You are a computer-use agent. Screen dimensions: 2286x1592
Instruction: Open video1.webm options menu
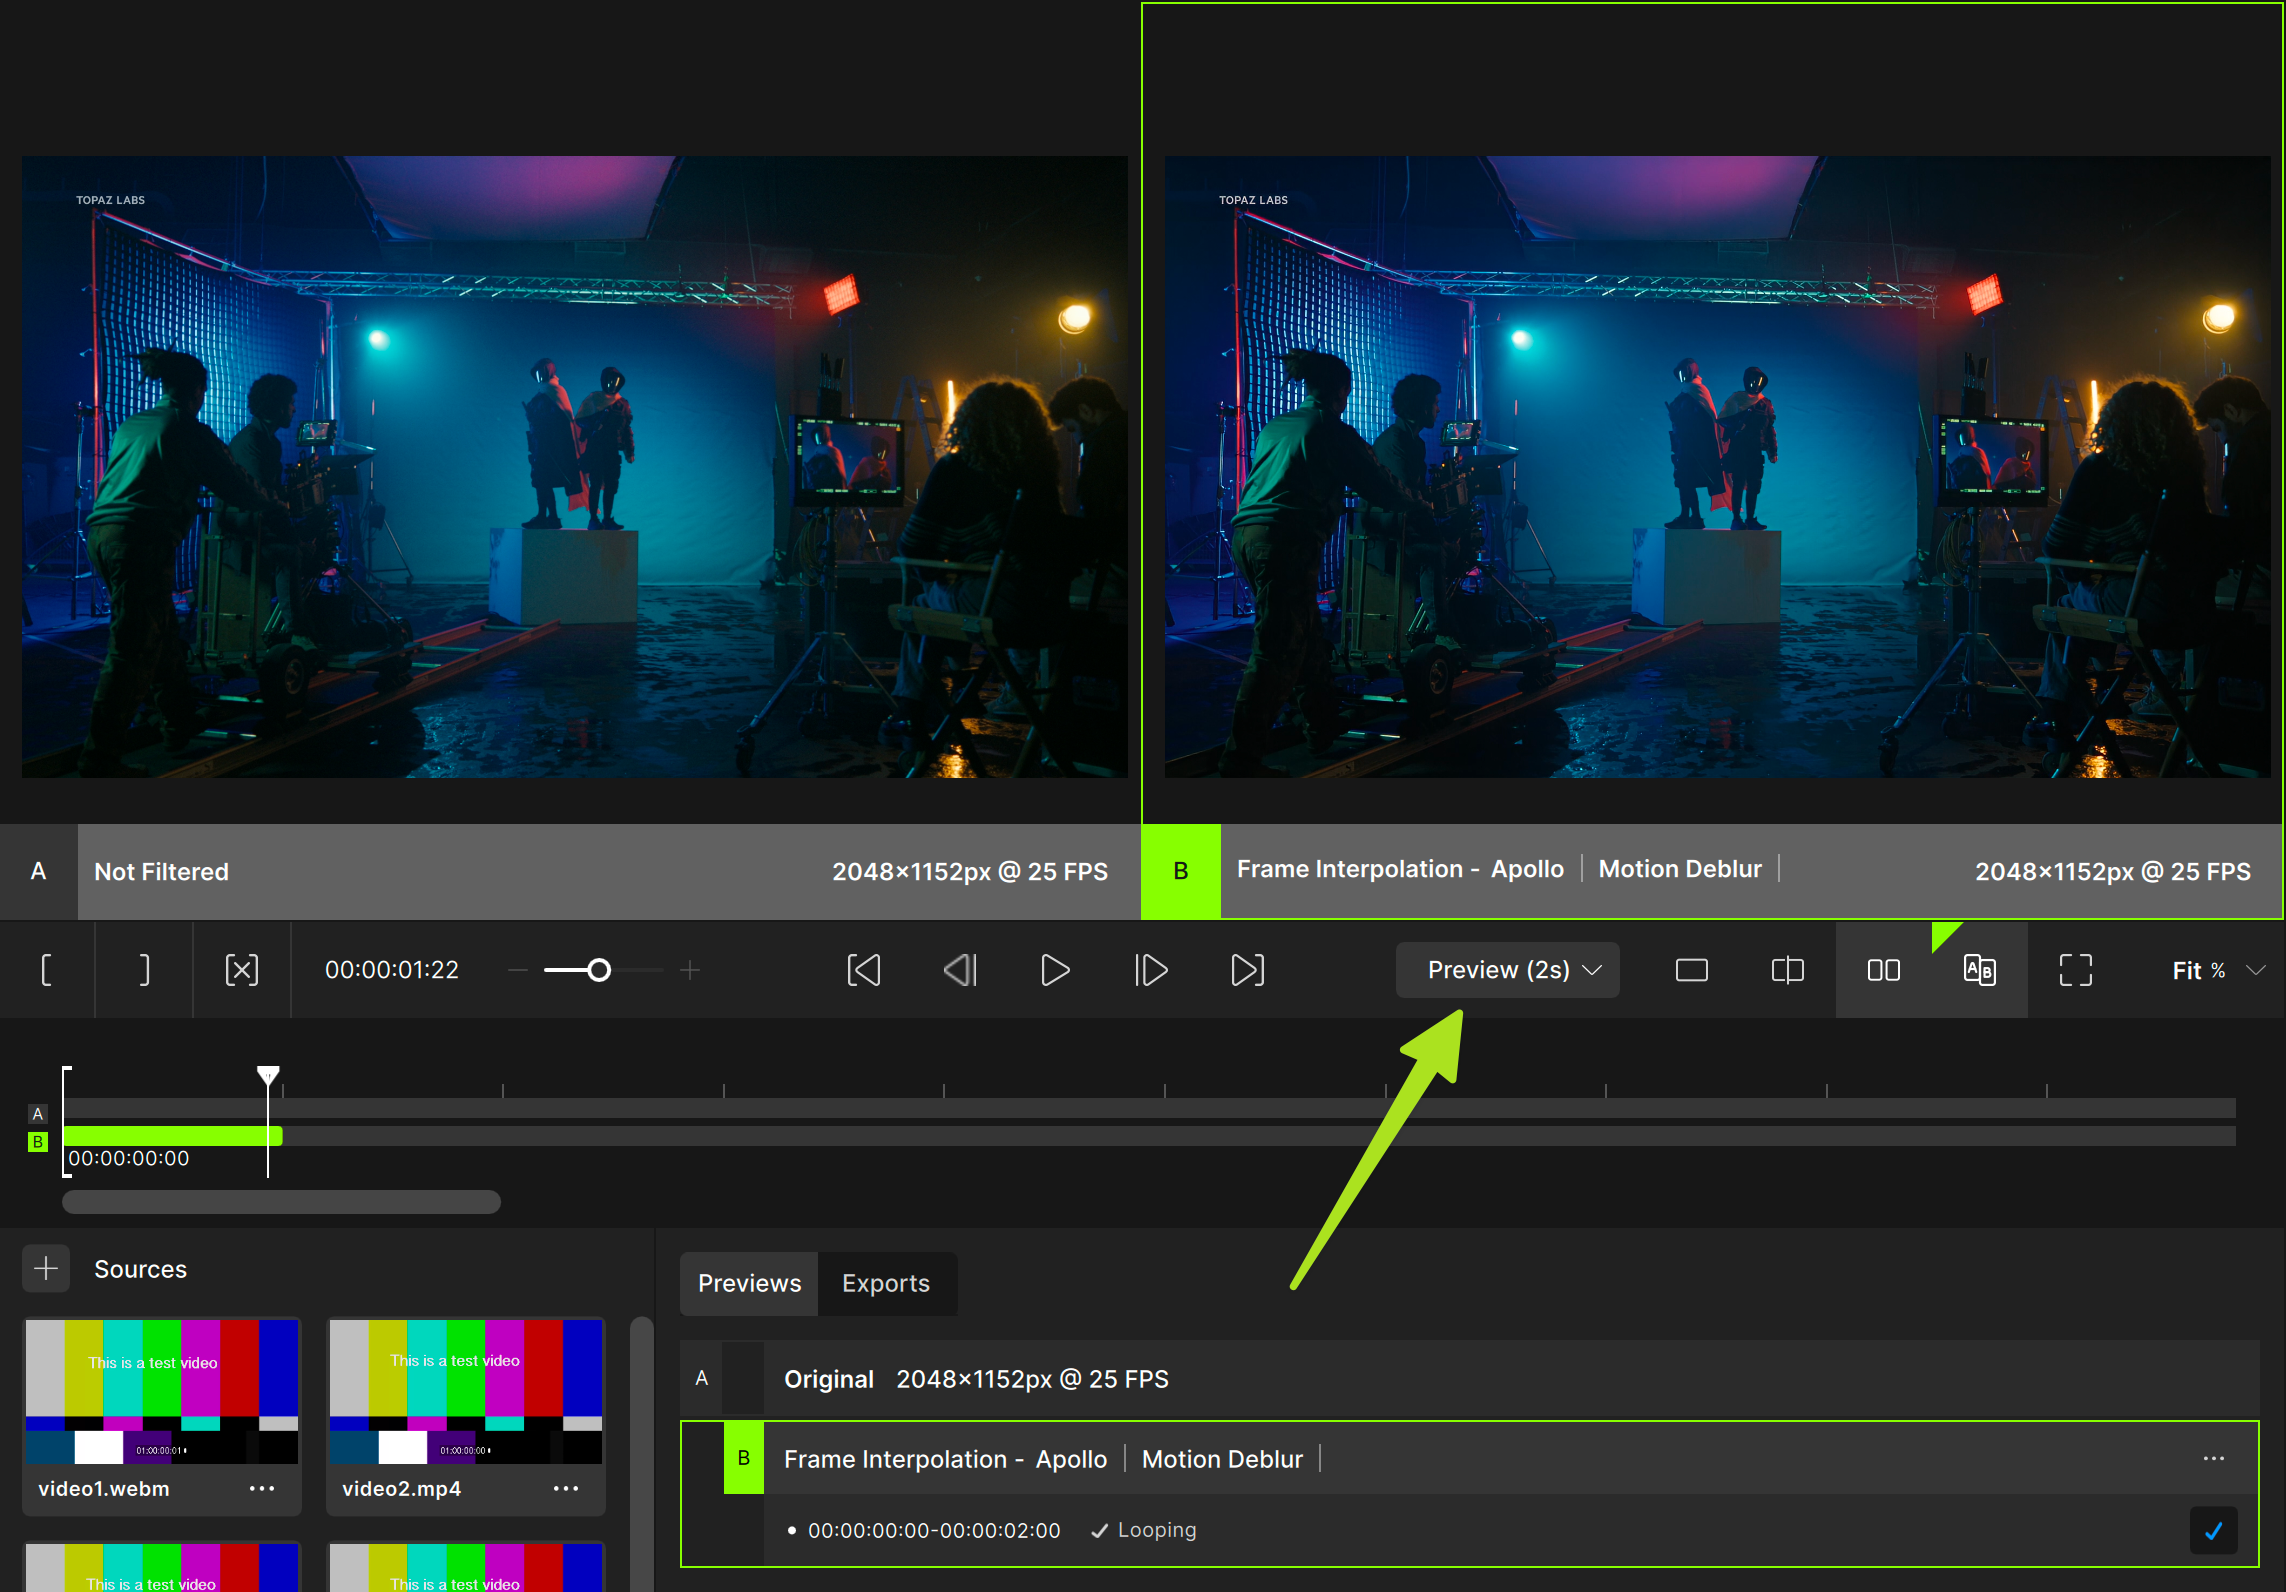pos(262,1489)
